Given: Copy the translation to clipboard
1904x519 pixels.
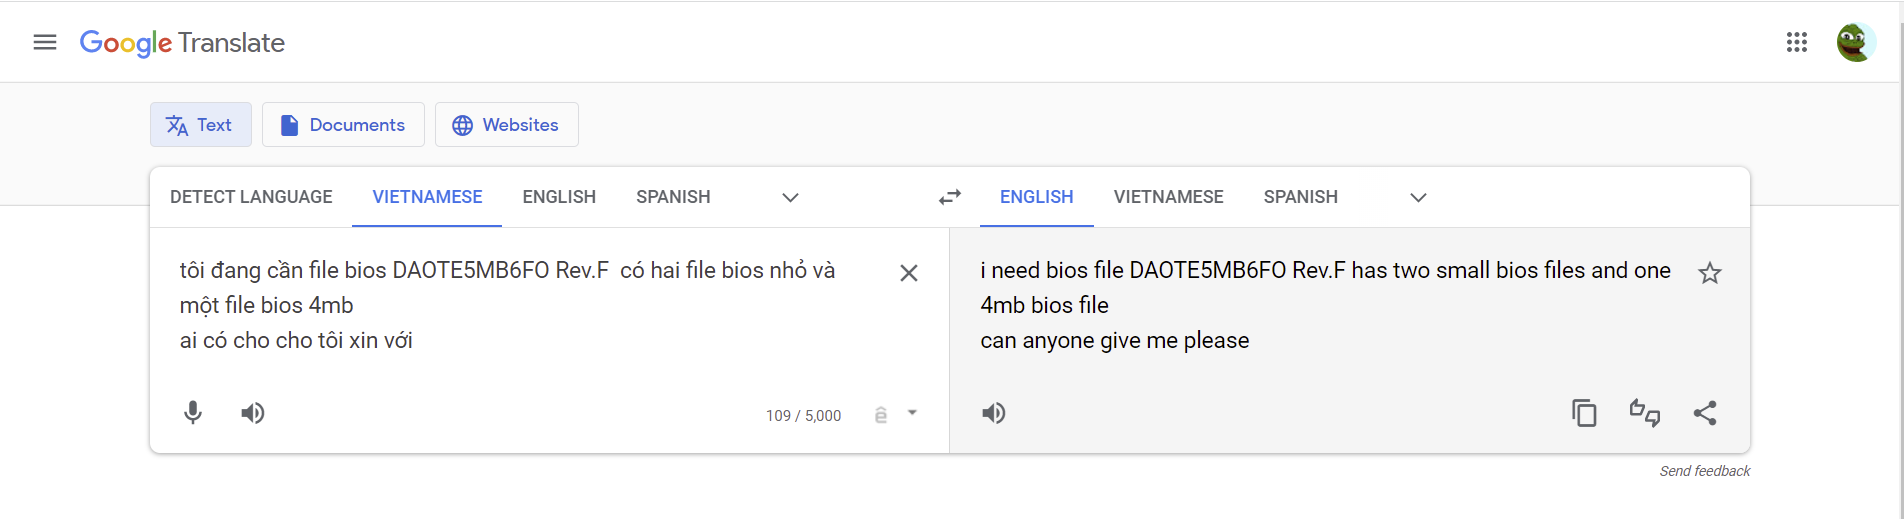Looking at the screenshot, I should pos(1584,413).
